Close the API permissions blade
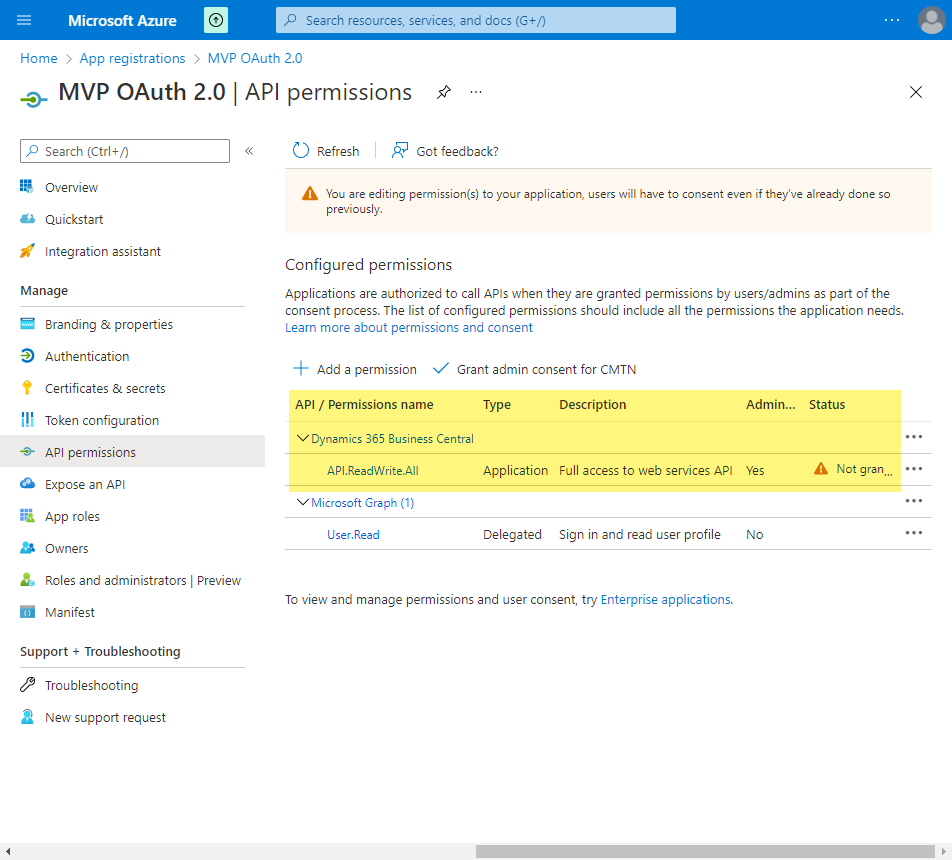The width and height of the screenshot is (952, 860). click(x=916, y=92)
